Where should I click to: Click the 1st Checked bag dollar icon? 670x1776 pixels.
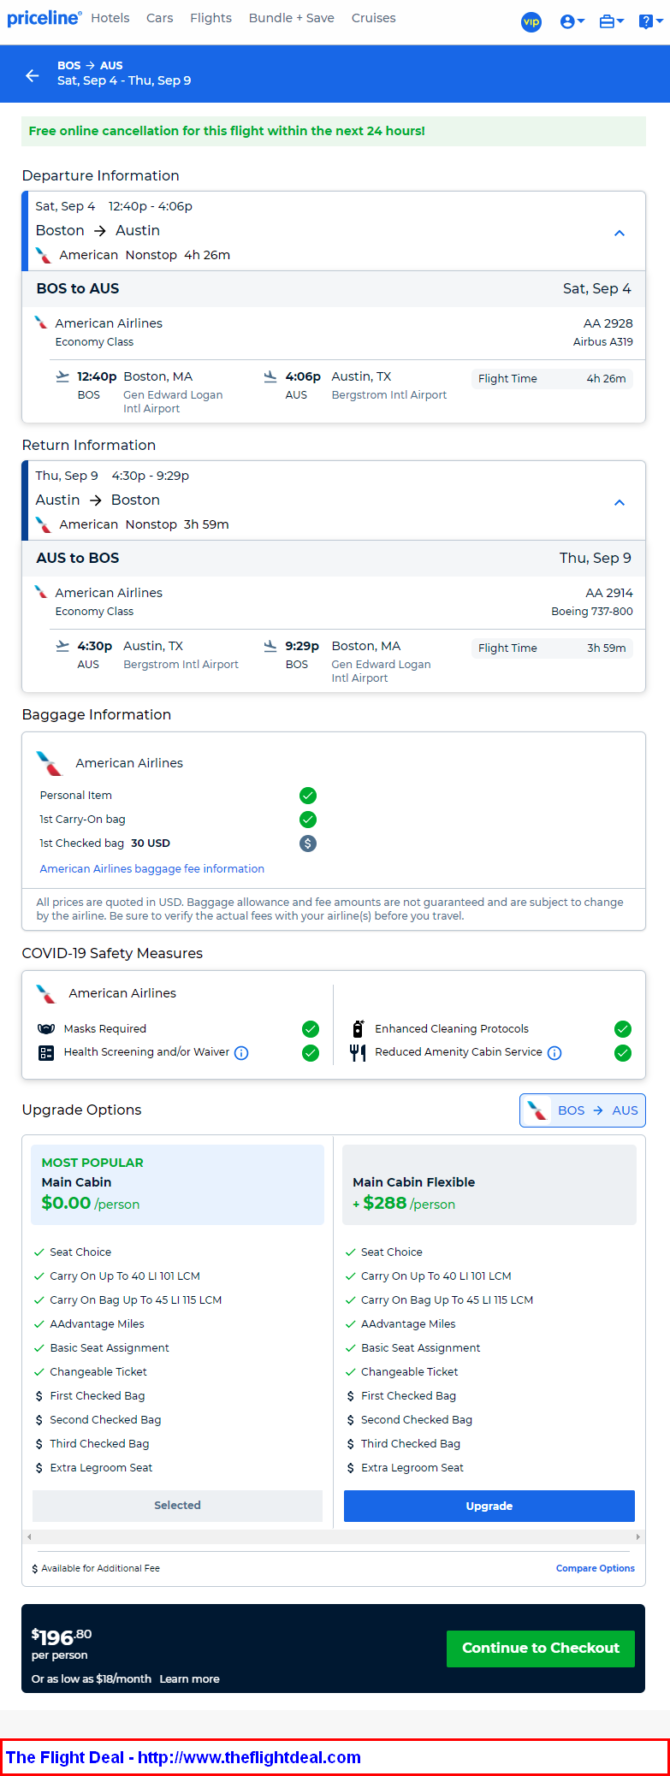pyautogui.click(x=308, y=843)
